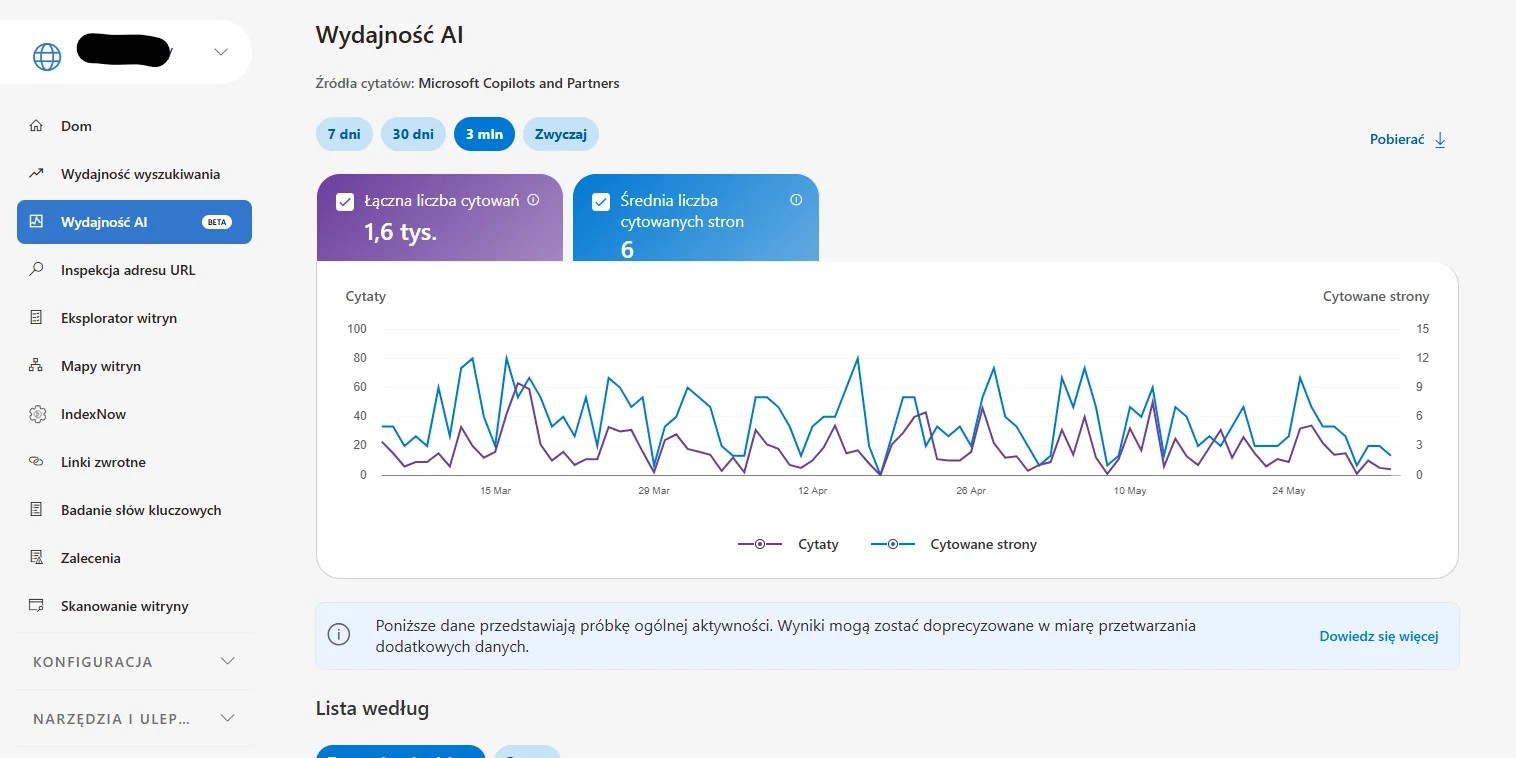The height and width of the screenshot is (758, 1516).
Task: Uncheck the Łączna liczba cytowań checkbox
Action: (x=345, y=202)
